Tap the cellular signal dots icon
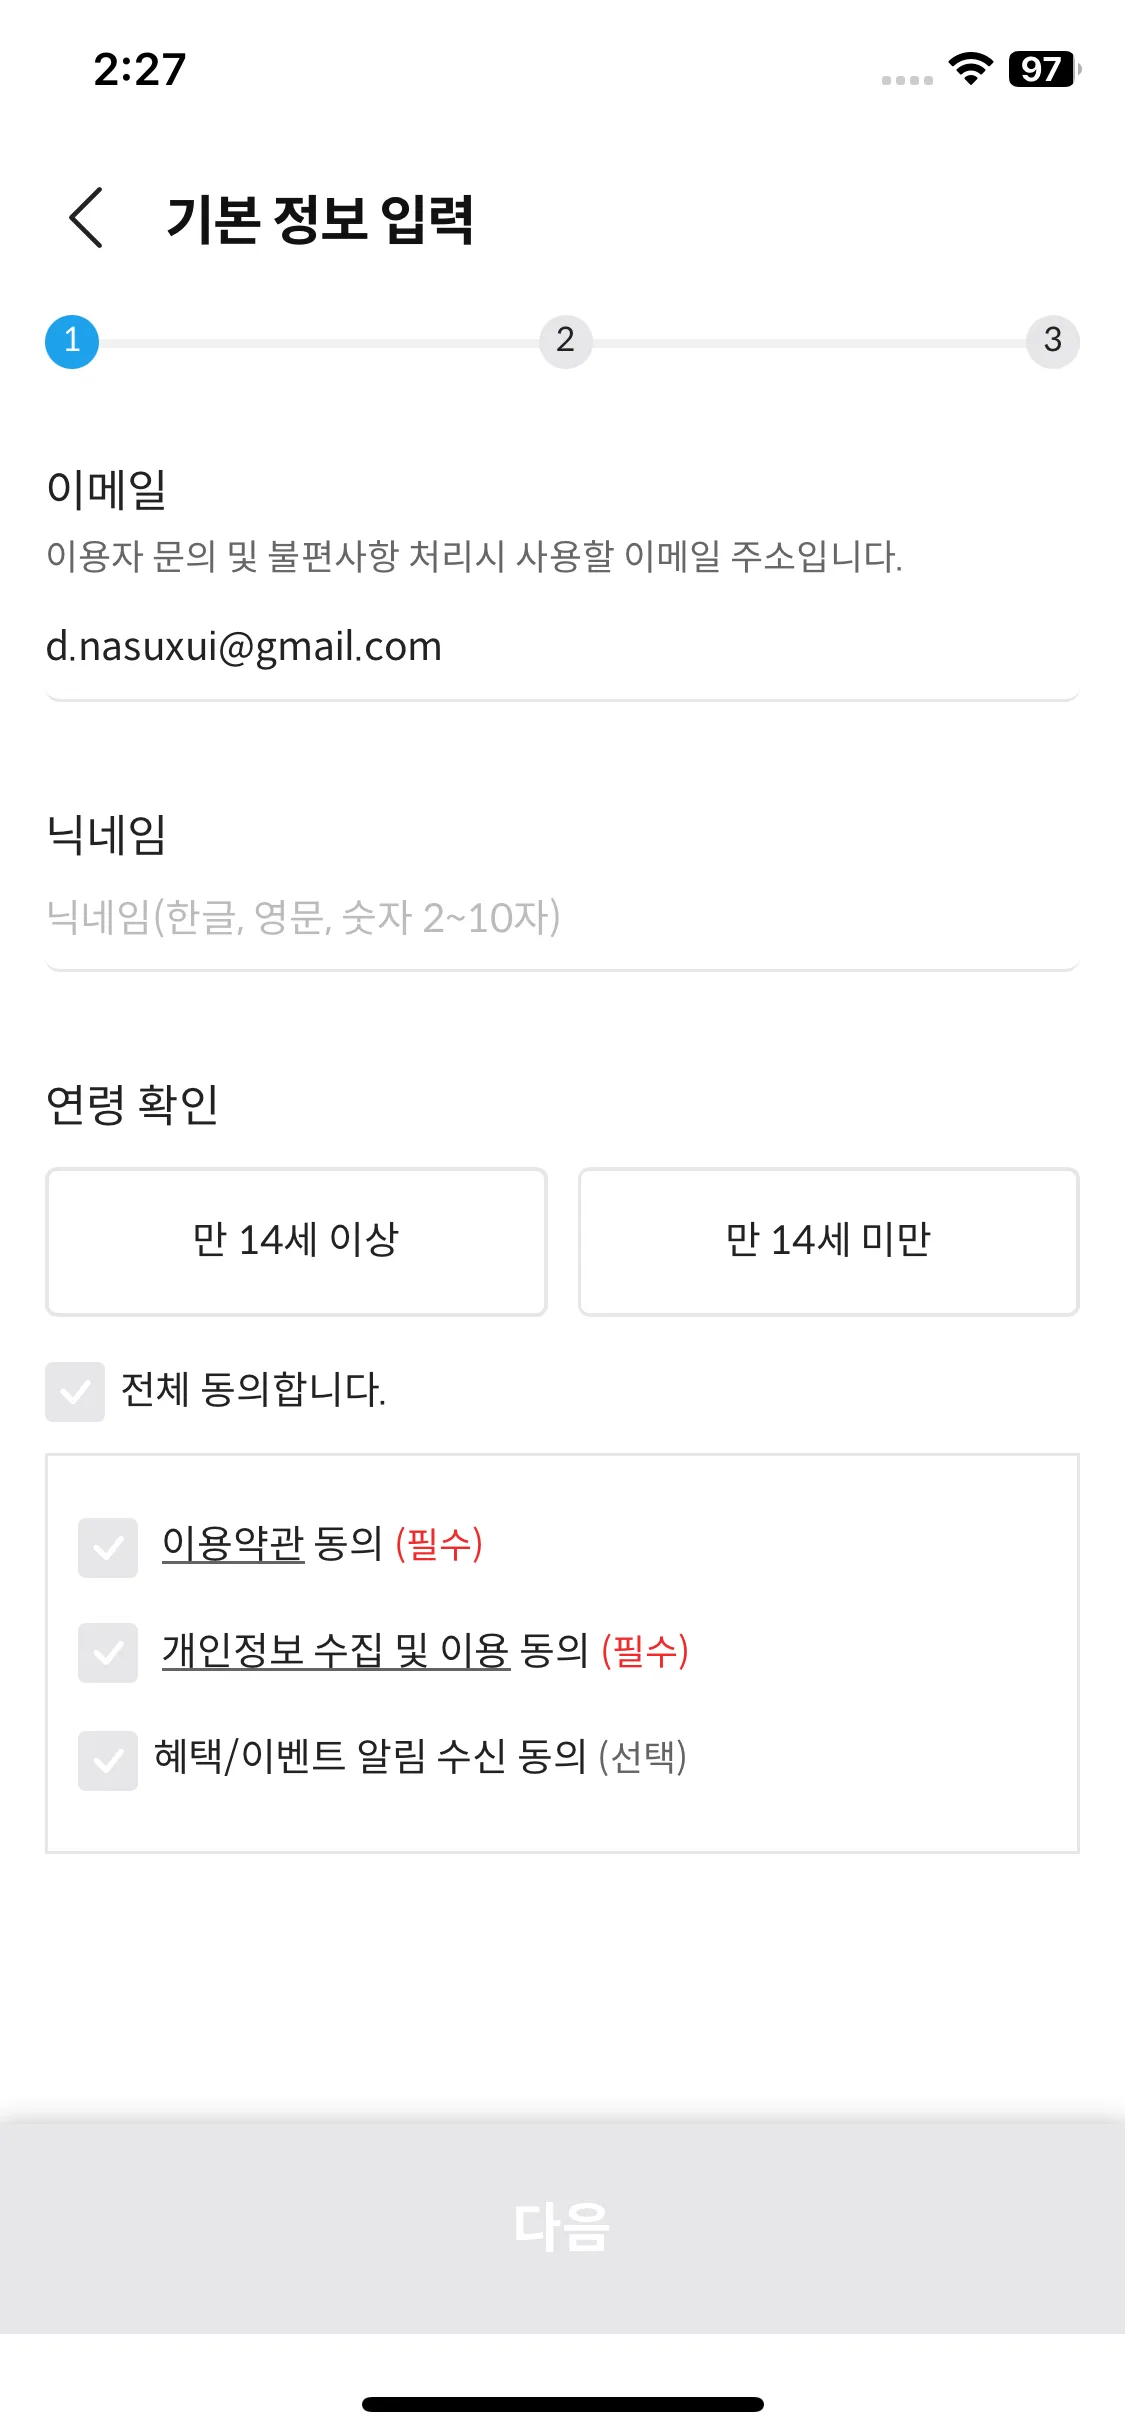The height and width of the screenshot is (2436, 1125). (907, 80)
